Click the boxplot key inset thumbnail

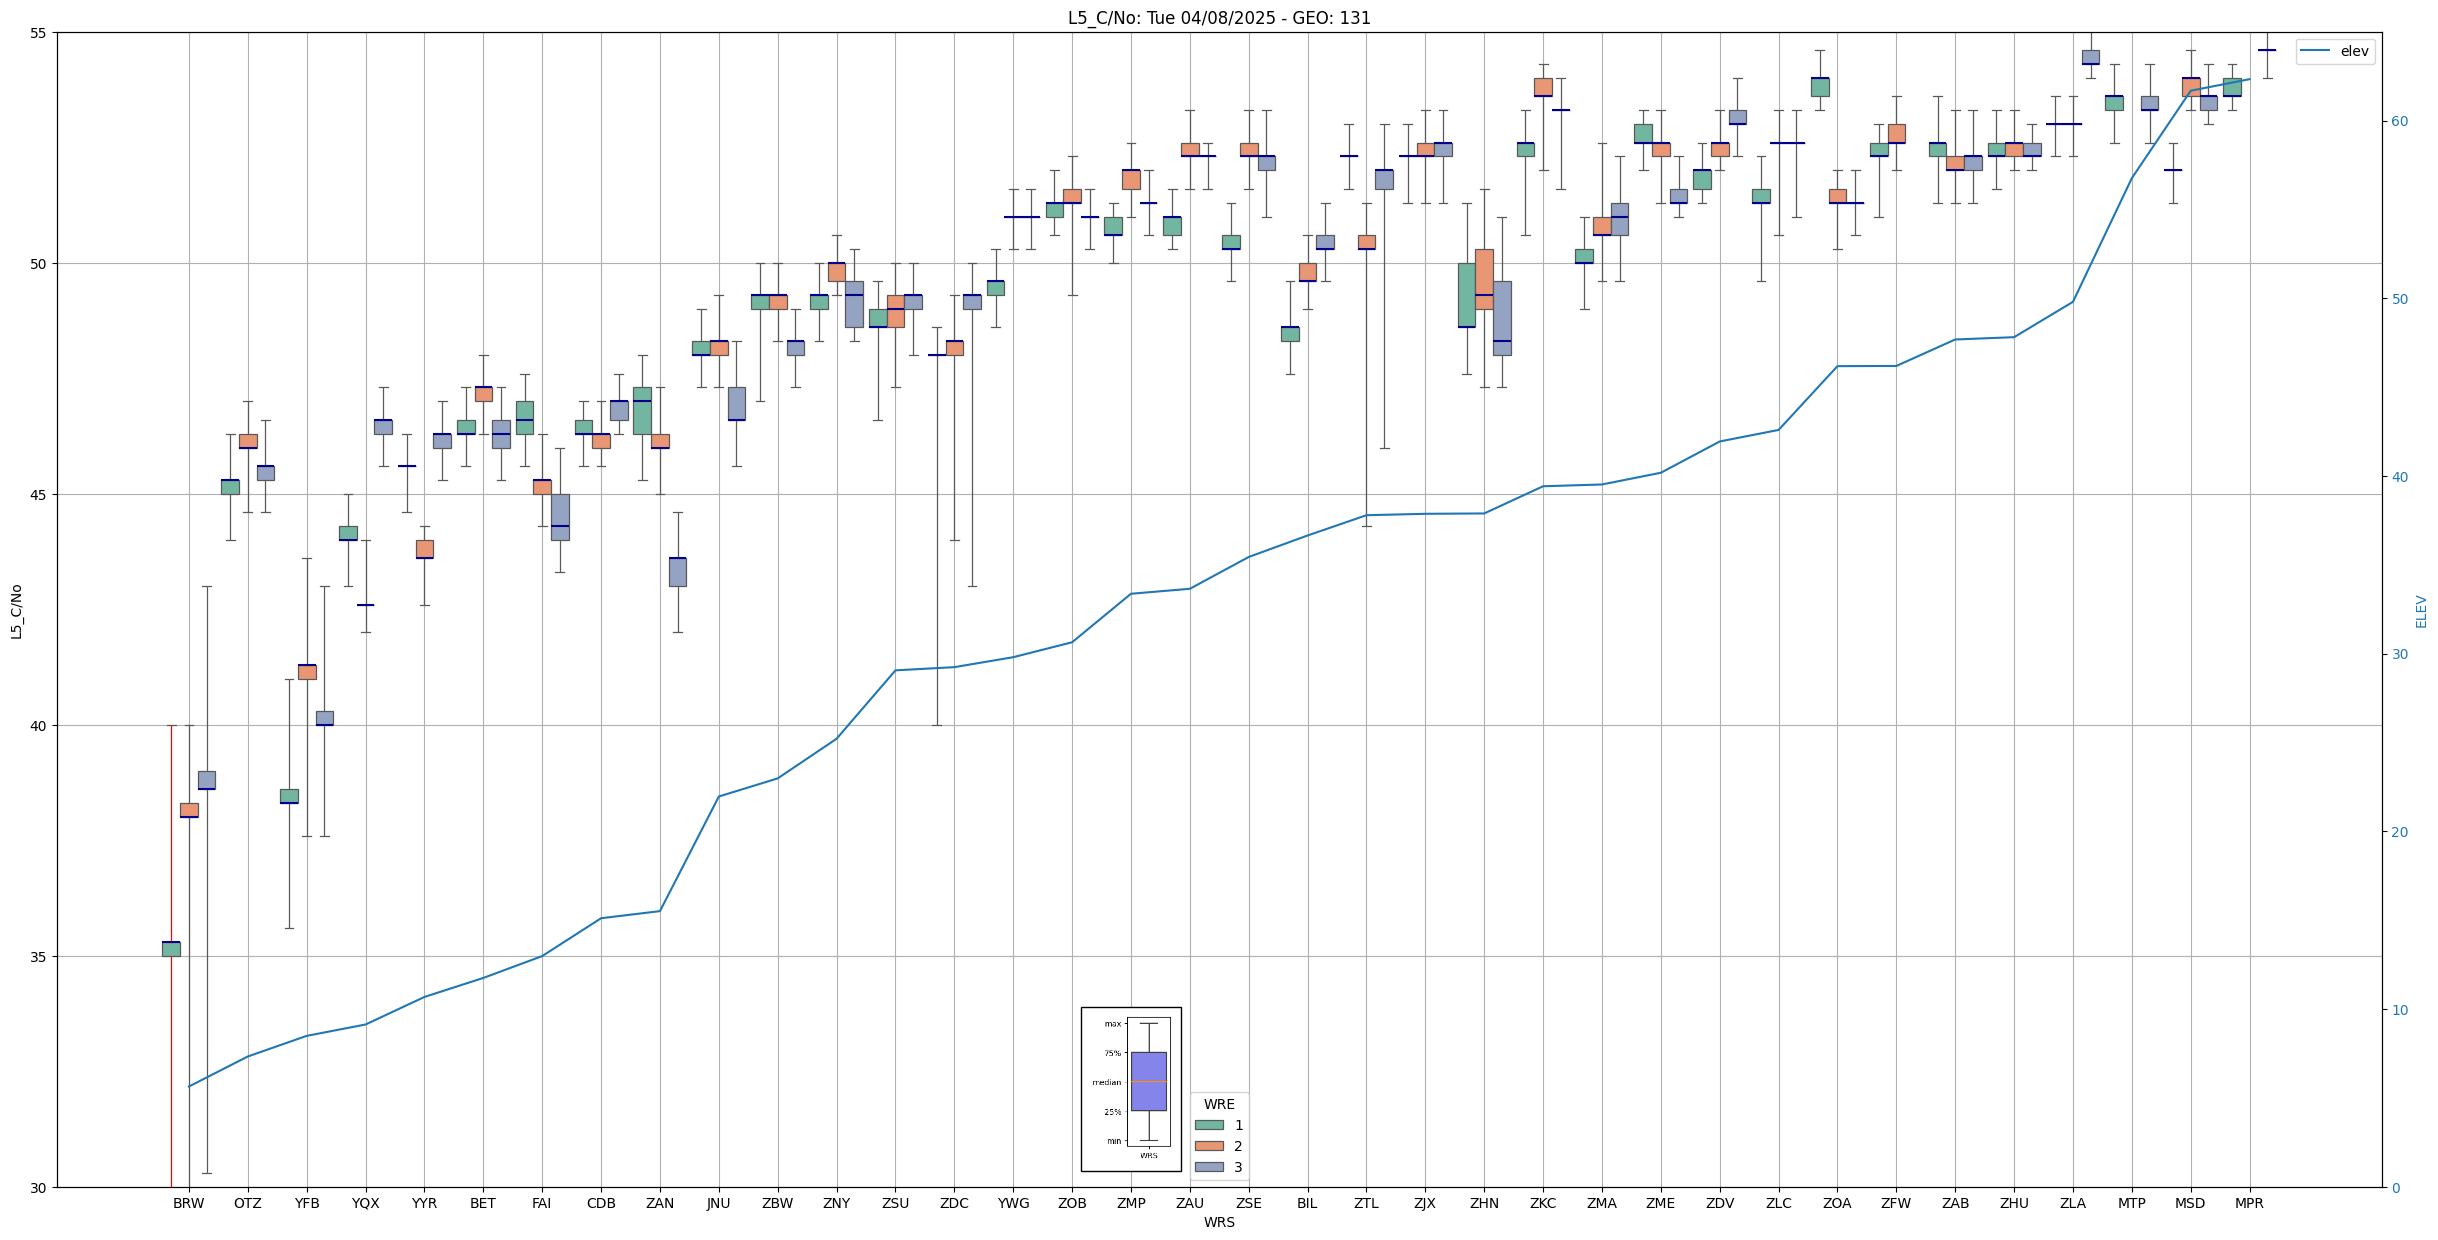tap(1131, 1089)
